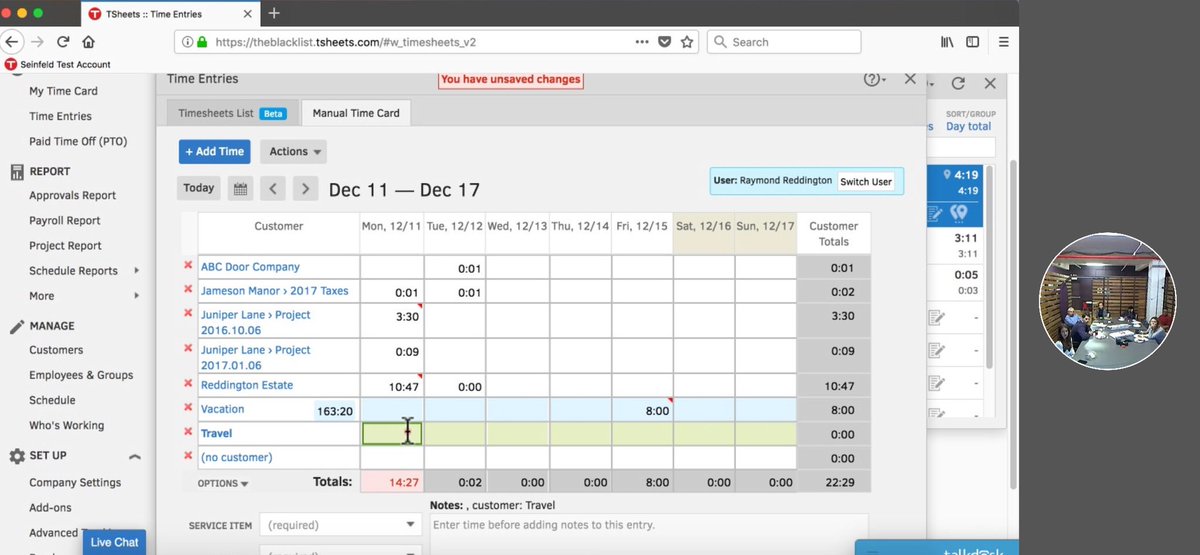Open the Project Report
The height and width of the screenshot is (555, 1200).
point(65,245)
